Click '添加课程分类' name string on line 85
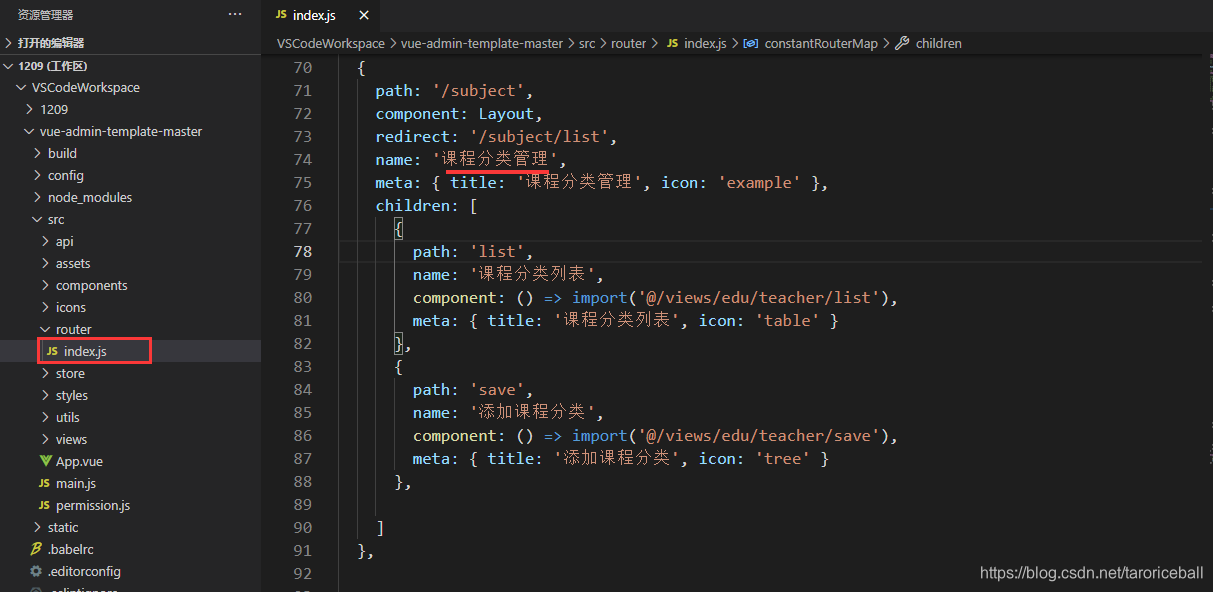The width and height of the screenshot is (1213, 592). pyautogui.click(x=534, y=412)
